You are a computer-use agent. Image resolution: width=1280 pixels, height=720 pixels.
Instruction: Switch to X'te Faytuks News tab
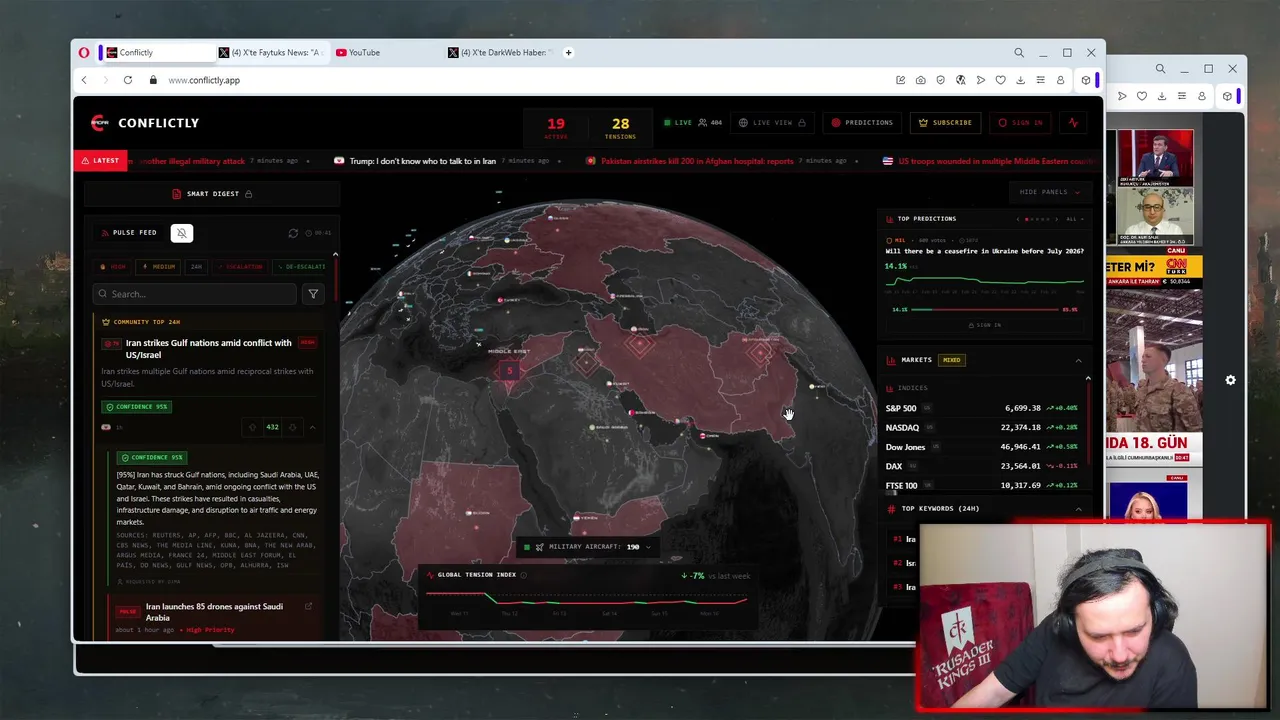[271, 53]
